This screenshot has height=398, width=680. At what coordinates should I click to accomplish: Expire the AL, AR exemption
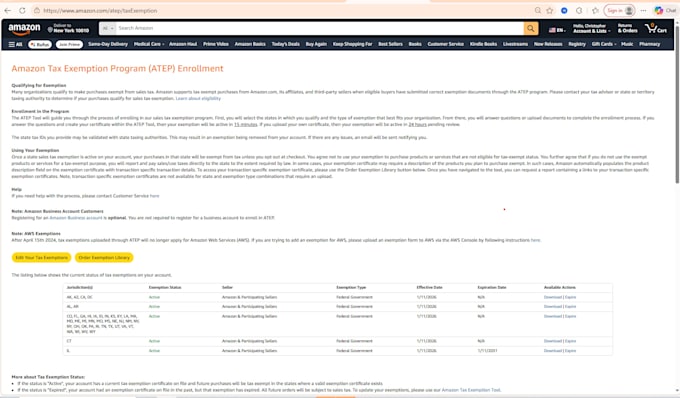[x=570, y=307]
